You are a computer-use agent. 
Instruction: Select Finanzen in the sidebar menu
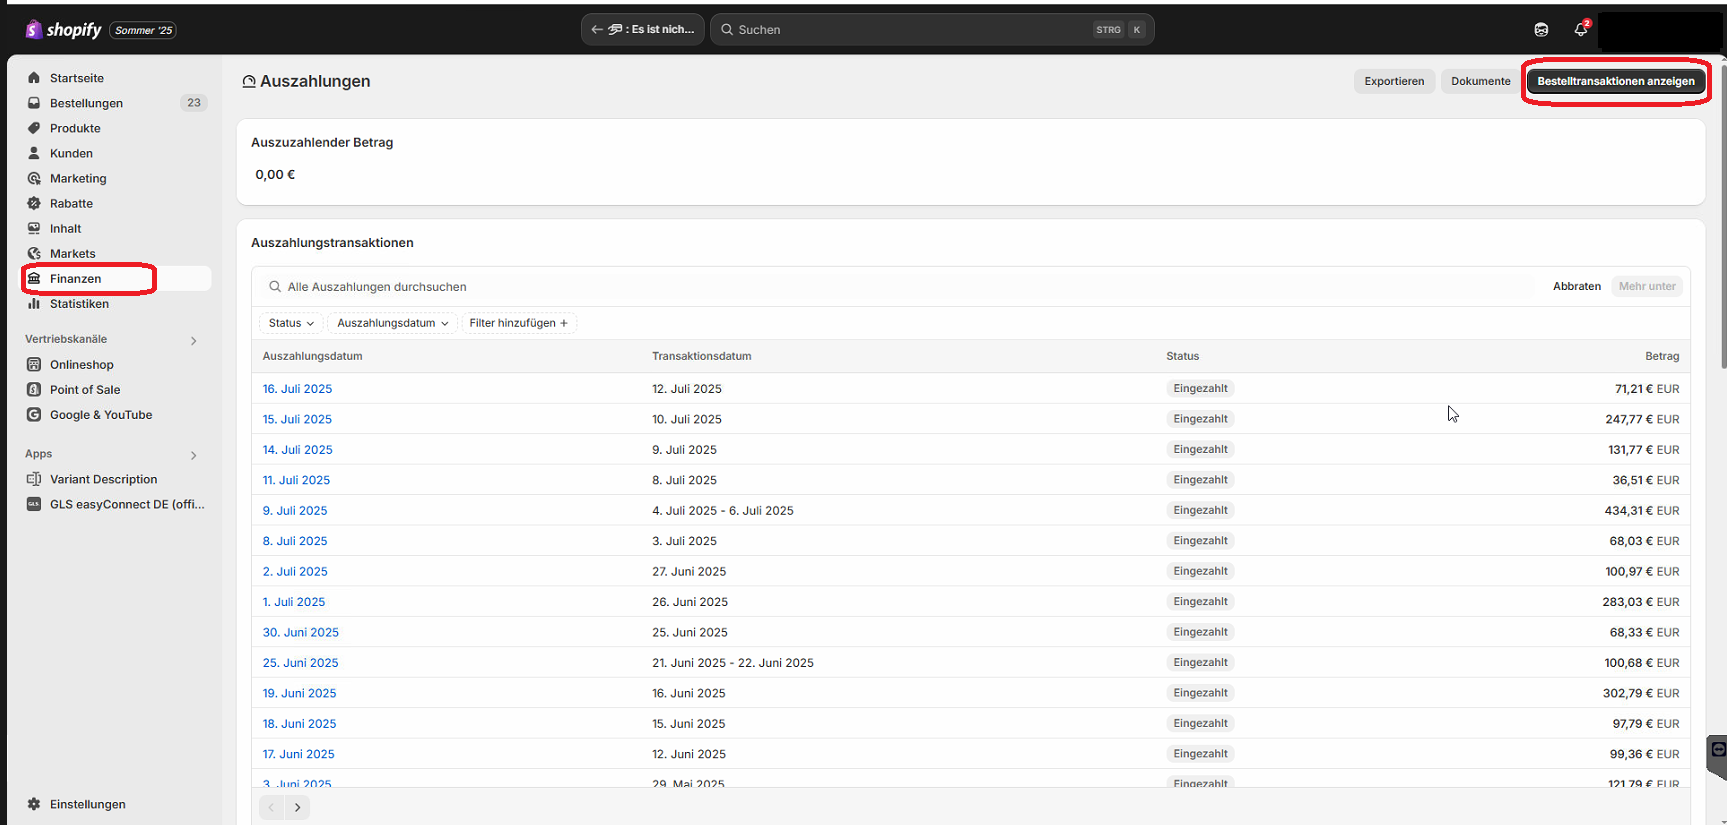[x=76, y=279]
